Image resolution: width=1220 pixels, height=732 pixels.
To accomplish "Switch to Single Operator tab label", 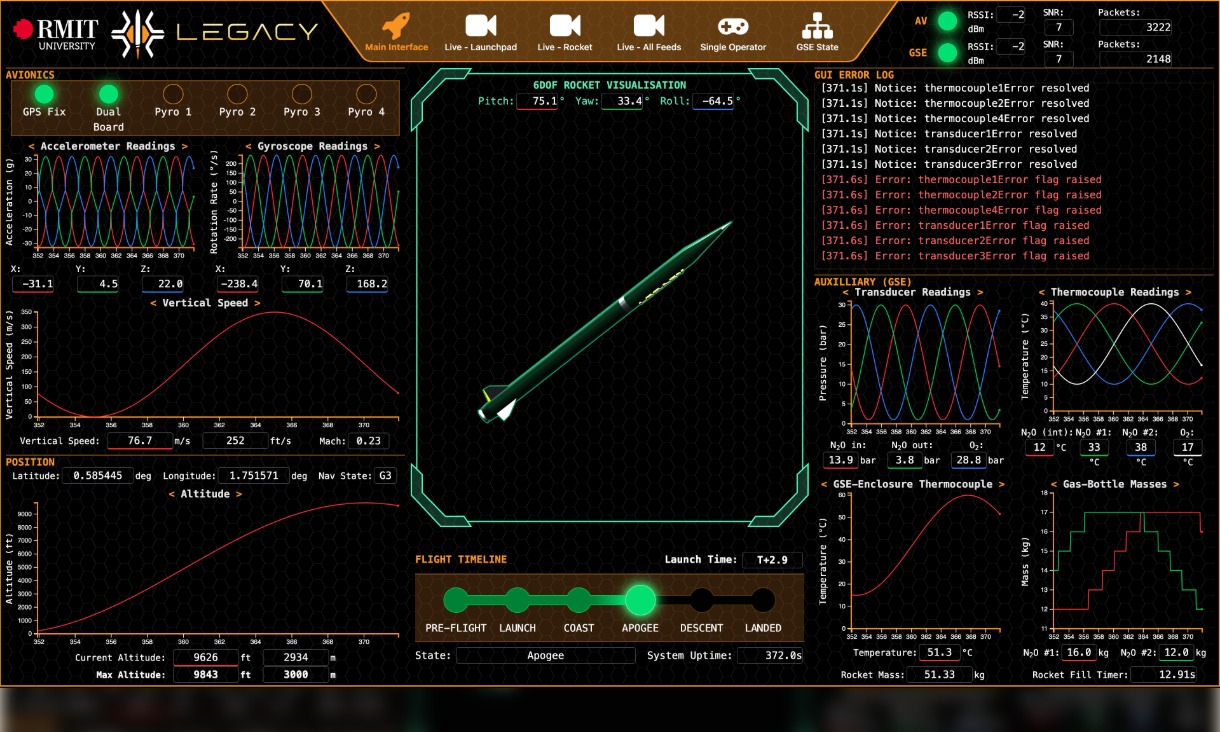I will click(733, 47).
